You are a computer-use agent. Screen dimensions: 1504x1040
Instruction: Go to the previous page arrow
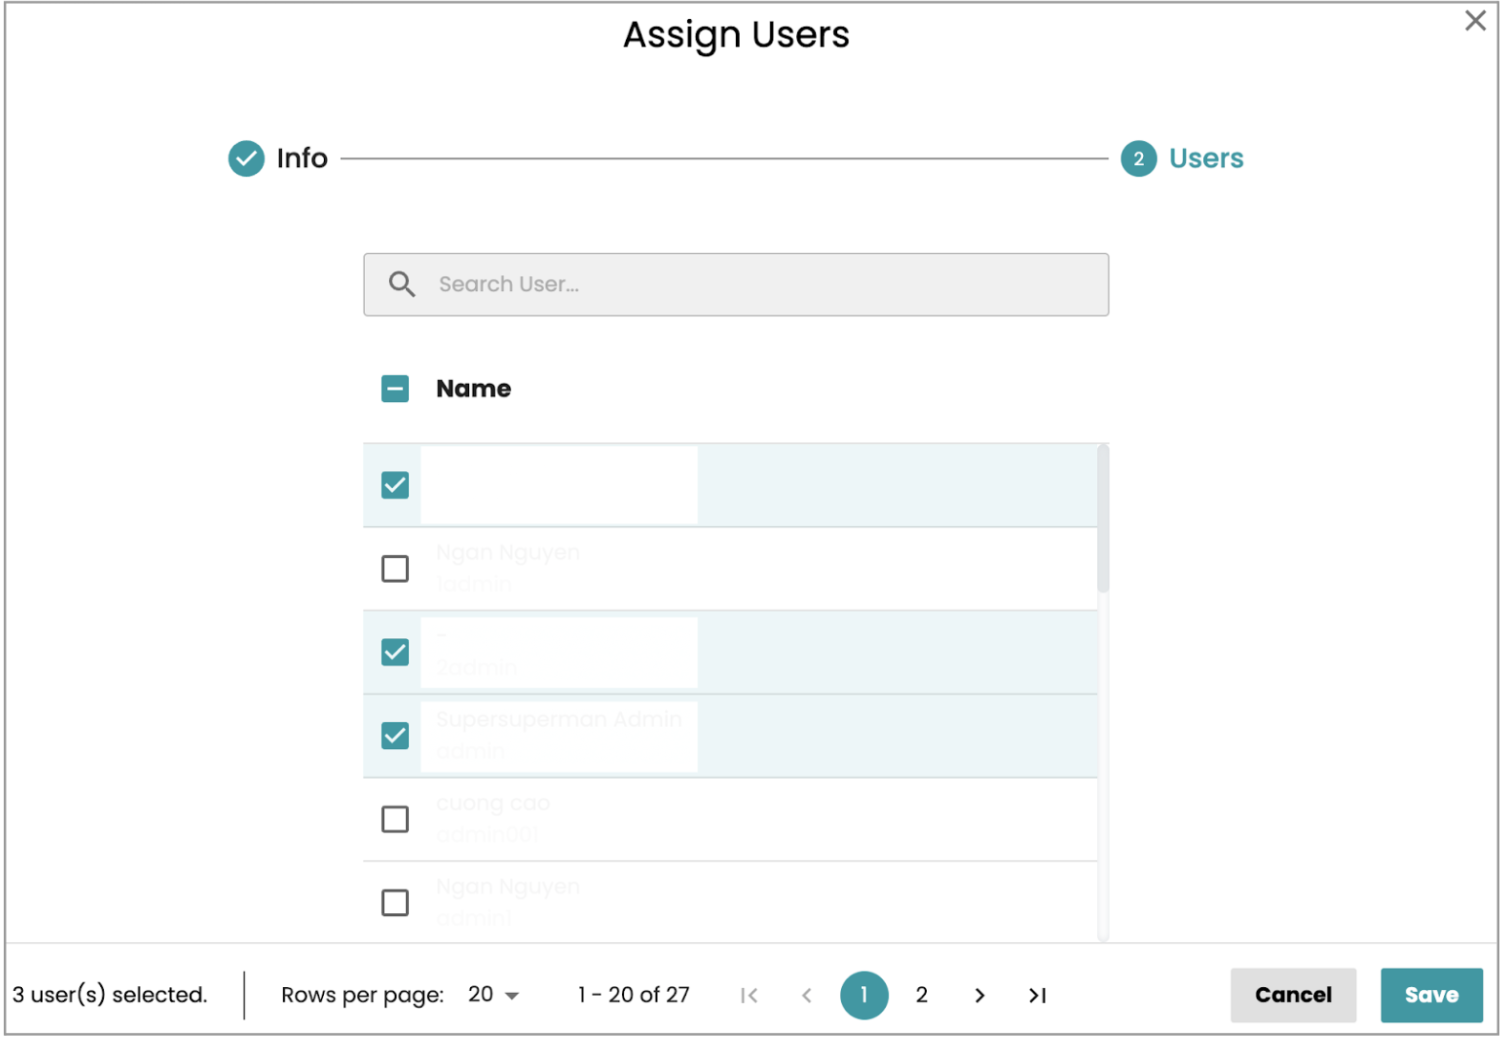coord(807,995)
